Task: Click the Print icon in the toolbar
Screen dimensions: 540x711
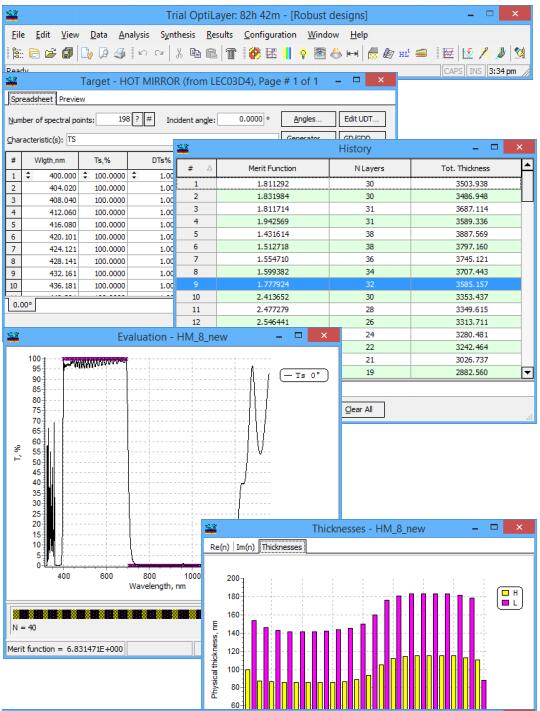Action: tap(120, 54)
